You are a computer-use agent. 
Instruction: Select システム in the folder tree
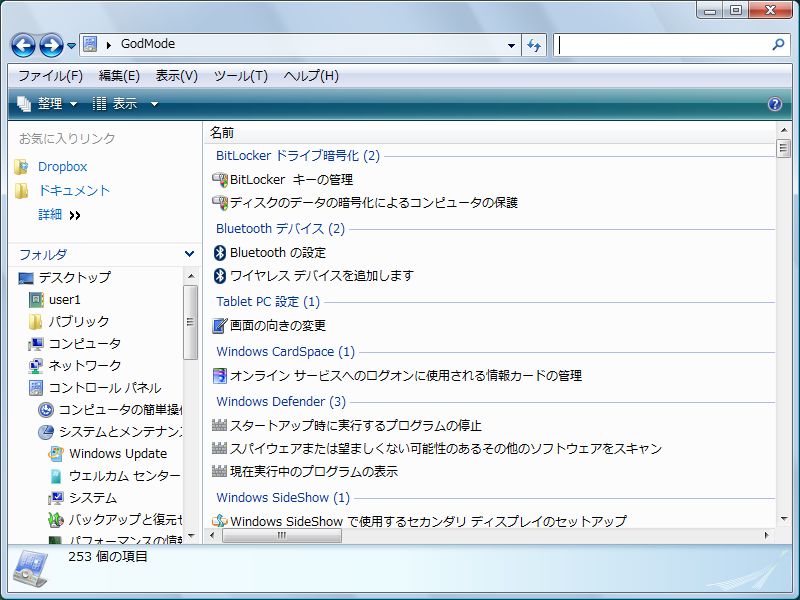pyautogui.click(x=92, y=498)
